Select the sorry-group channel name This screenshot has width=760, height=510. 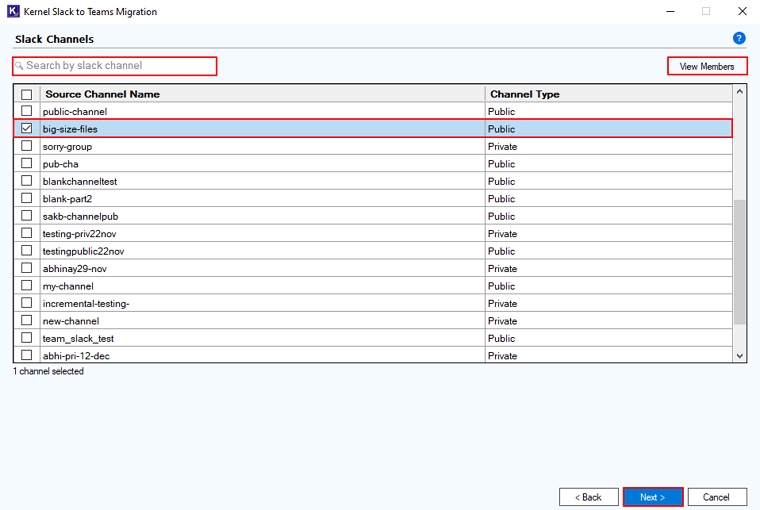(x=67, y=146)
